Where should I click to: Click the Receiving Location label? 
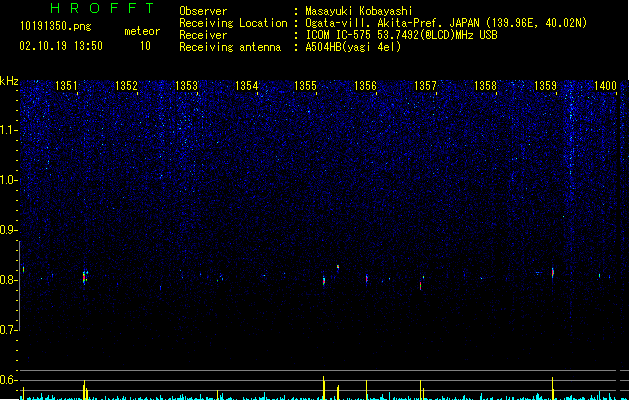pyautogui.click(x=233, y=23)
